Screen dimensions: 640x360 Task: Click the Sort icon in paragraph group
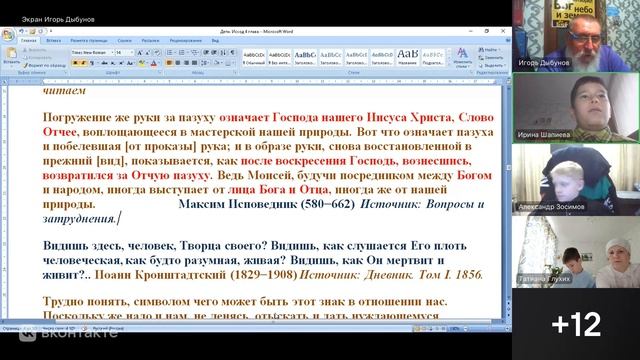(x=223, y=53)
